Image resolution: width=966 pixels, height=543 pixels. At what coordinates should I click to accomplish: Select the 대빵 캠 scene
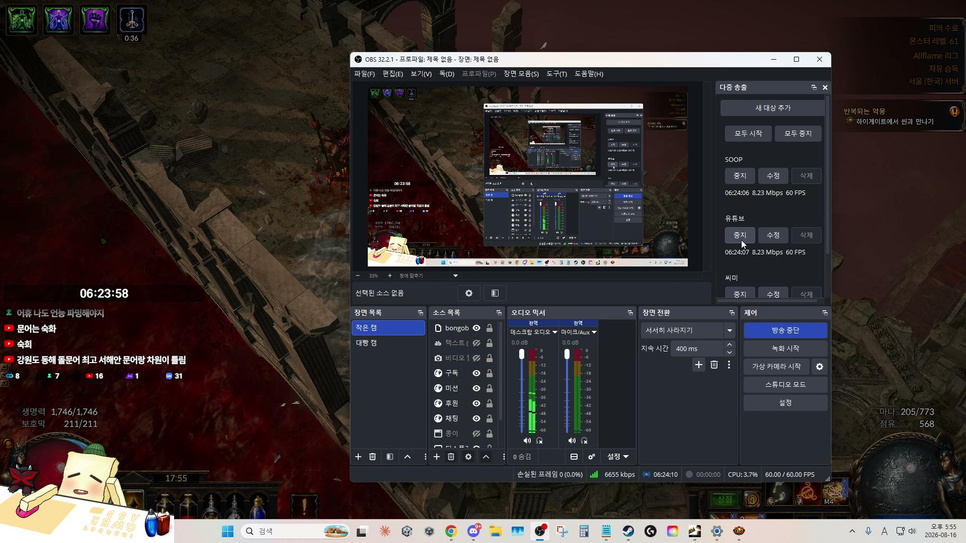[x=388, y=343]
